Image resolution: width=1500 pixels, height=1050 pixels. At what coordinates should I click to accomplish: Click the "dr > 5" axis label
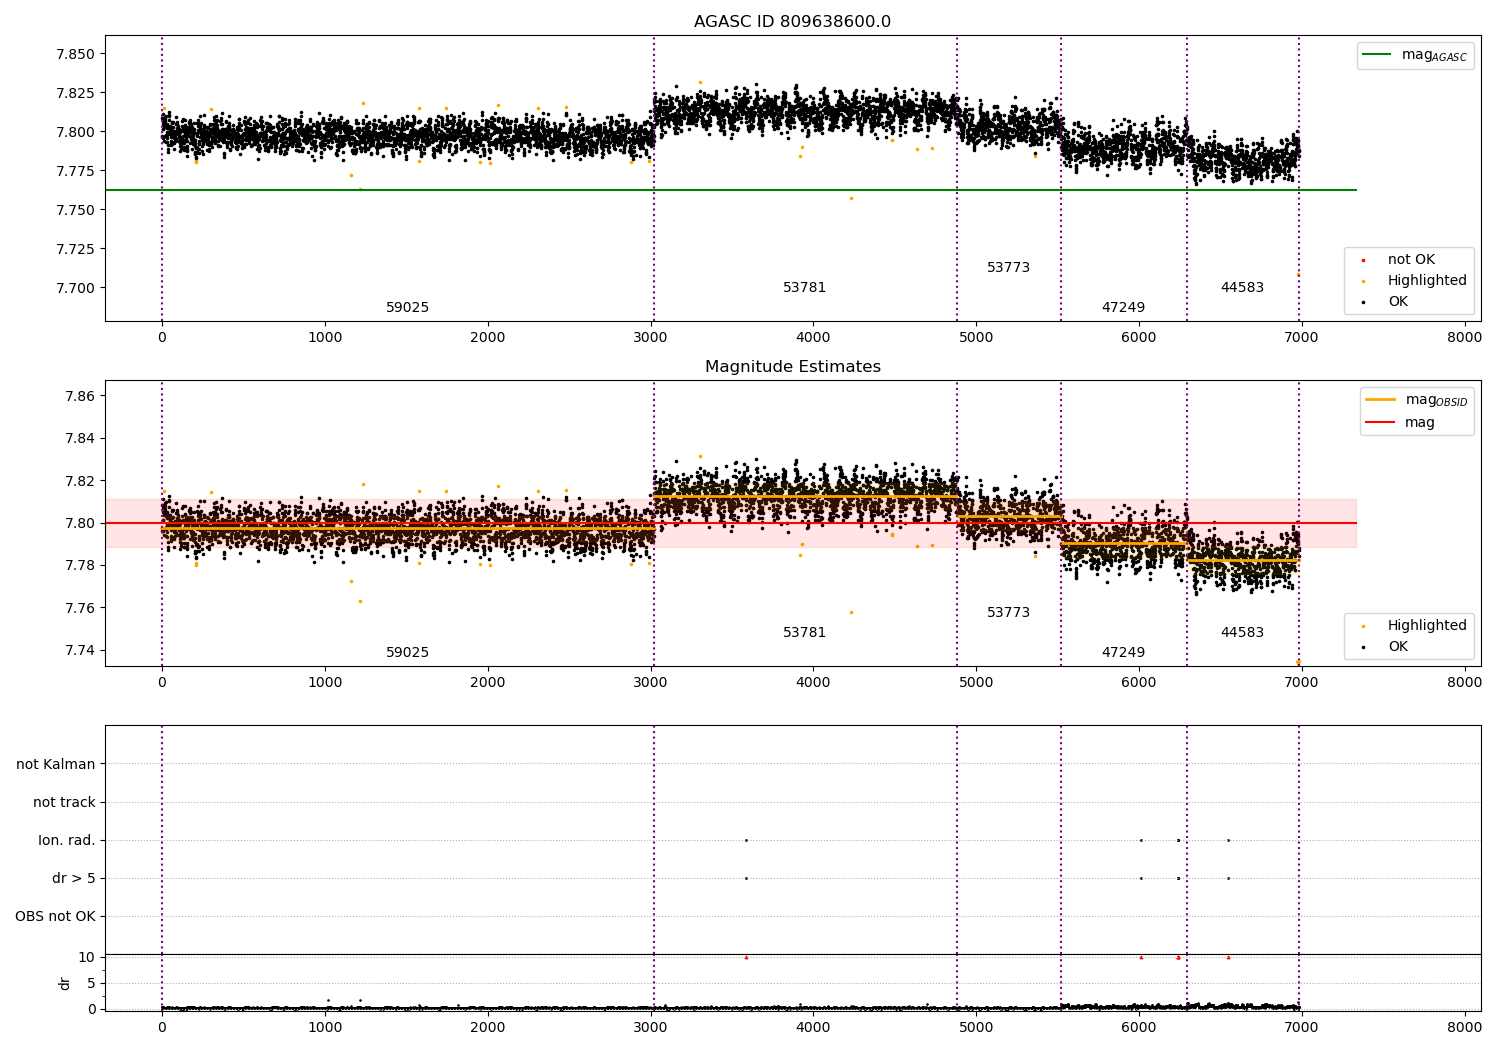(74, 878)
